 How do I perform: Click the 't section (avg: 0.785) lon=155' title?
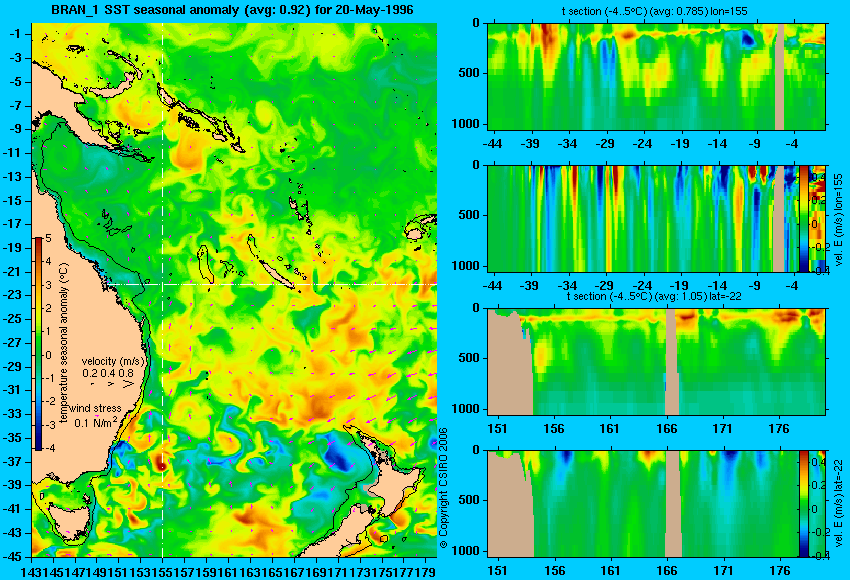point(654,11)
